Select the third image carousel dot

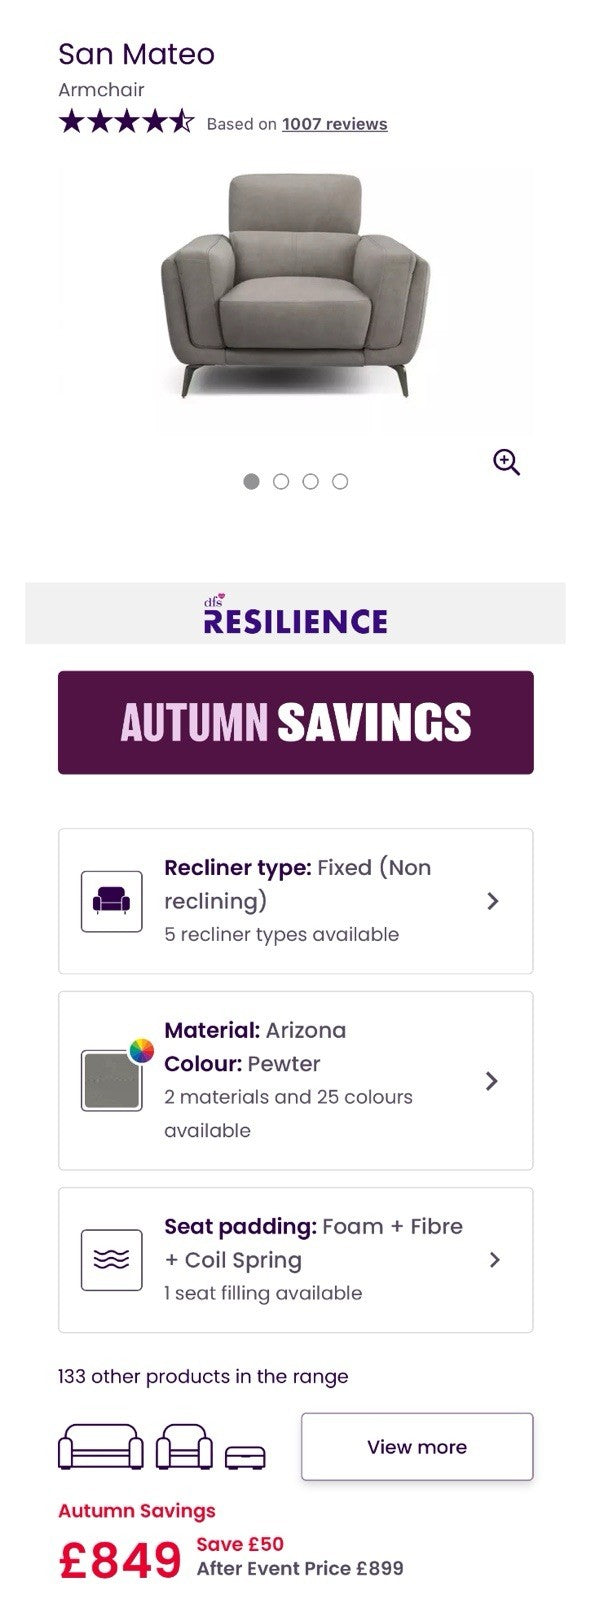pos(311,482)
